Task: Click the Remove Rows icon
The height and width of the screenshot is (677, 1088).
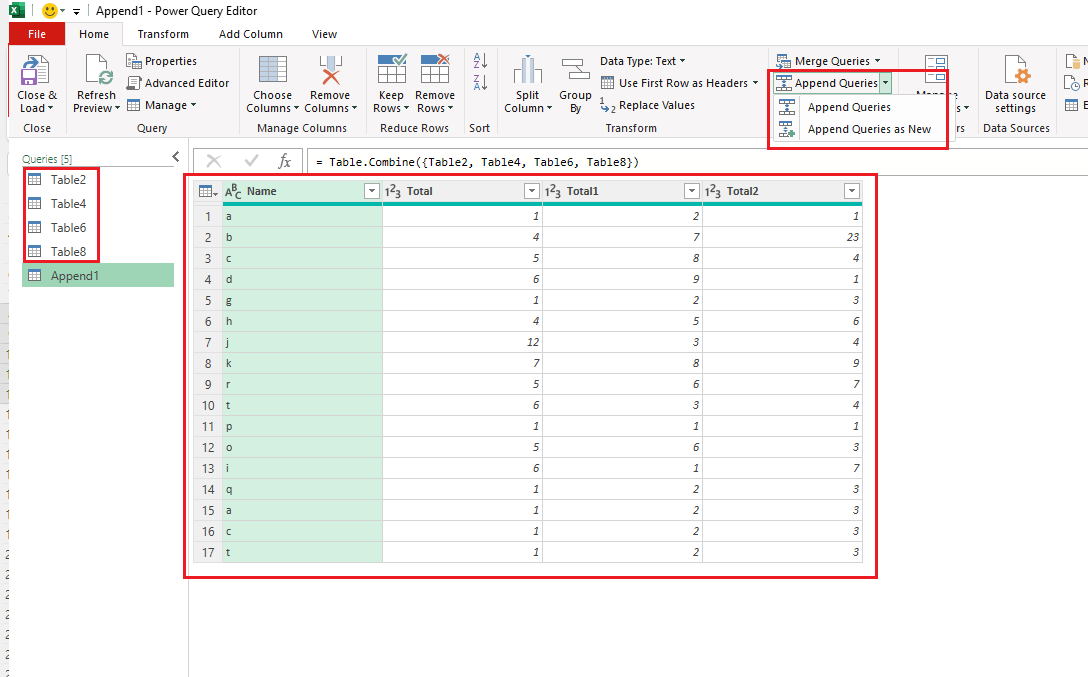Action: [x=435, y=70]
